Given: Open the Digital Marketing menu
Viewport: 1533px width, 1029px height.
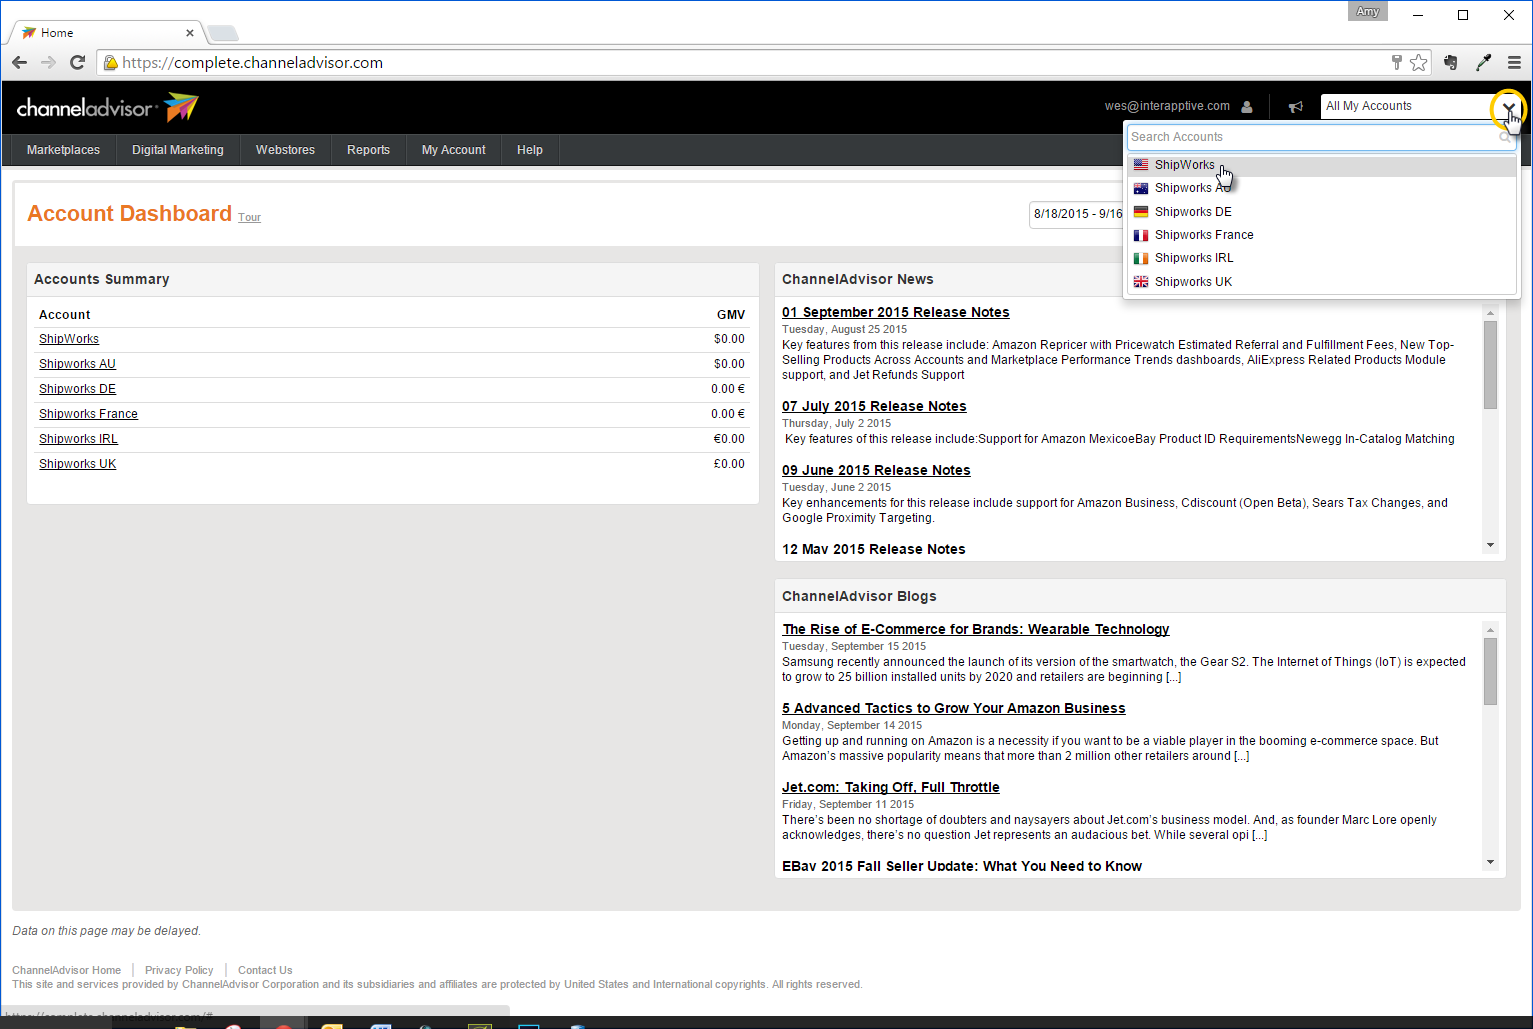Looking at the screenshot, I should point(178,150).
